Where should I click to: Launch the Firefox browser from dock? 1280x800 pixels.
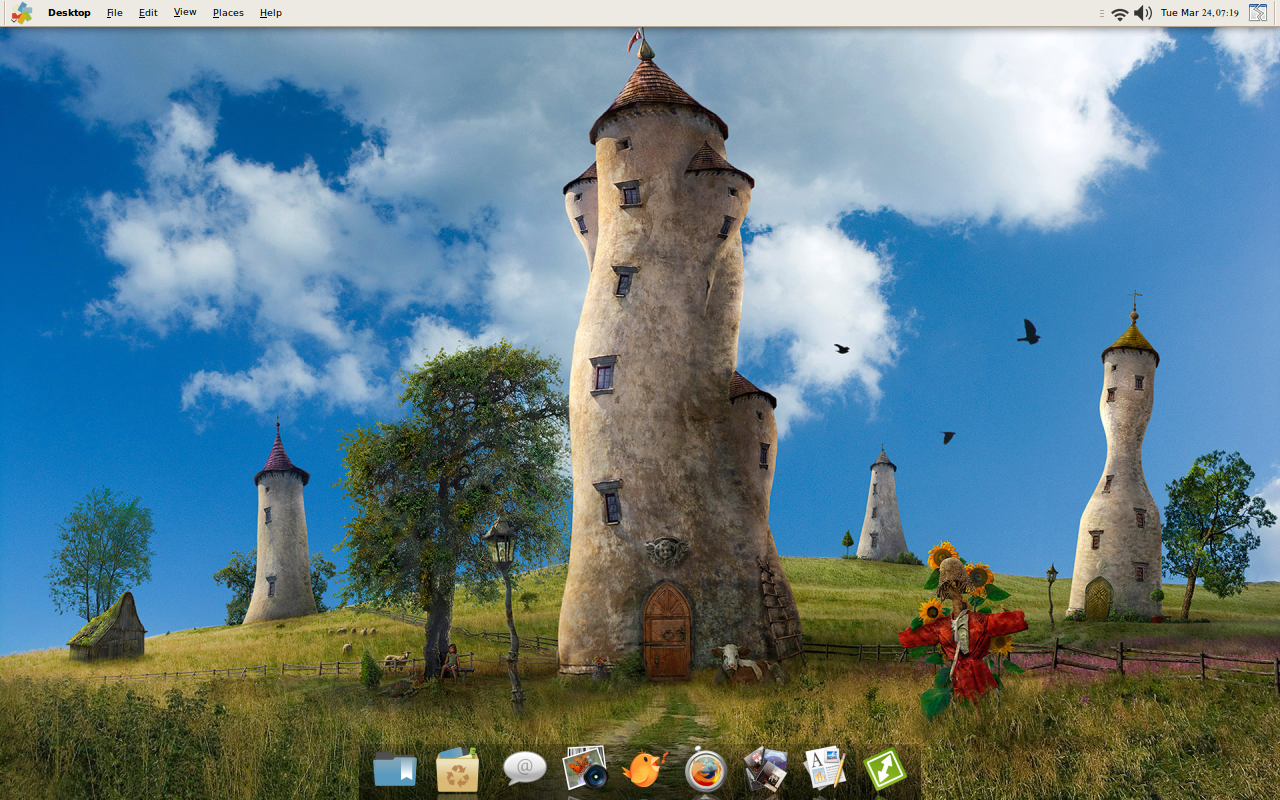706,771
